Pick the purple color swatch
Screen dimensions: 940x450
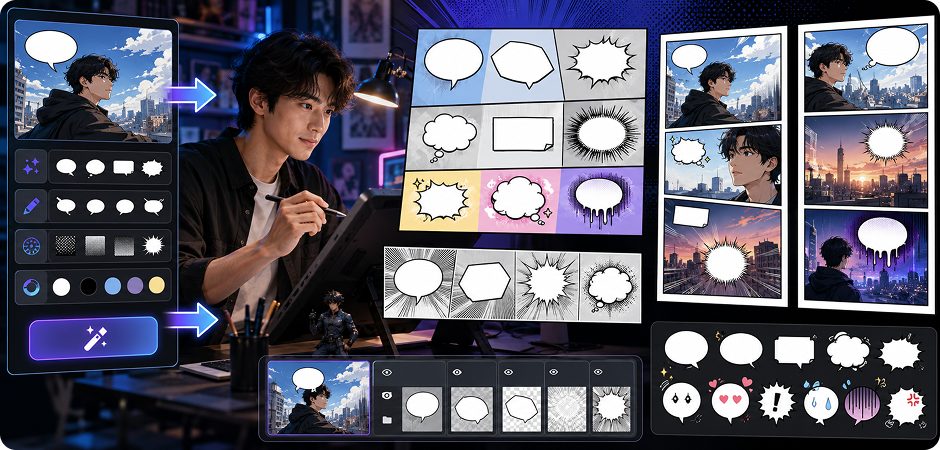(135, 286)
